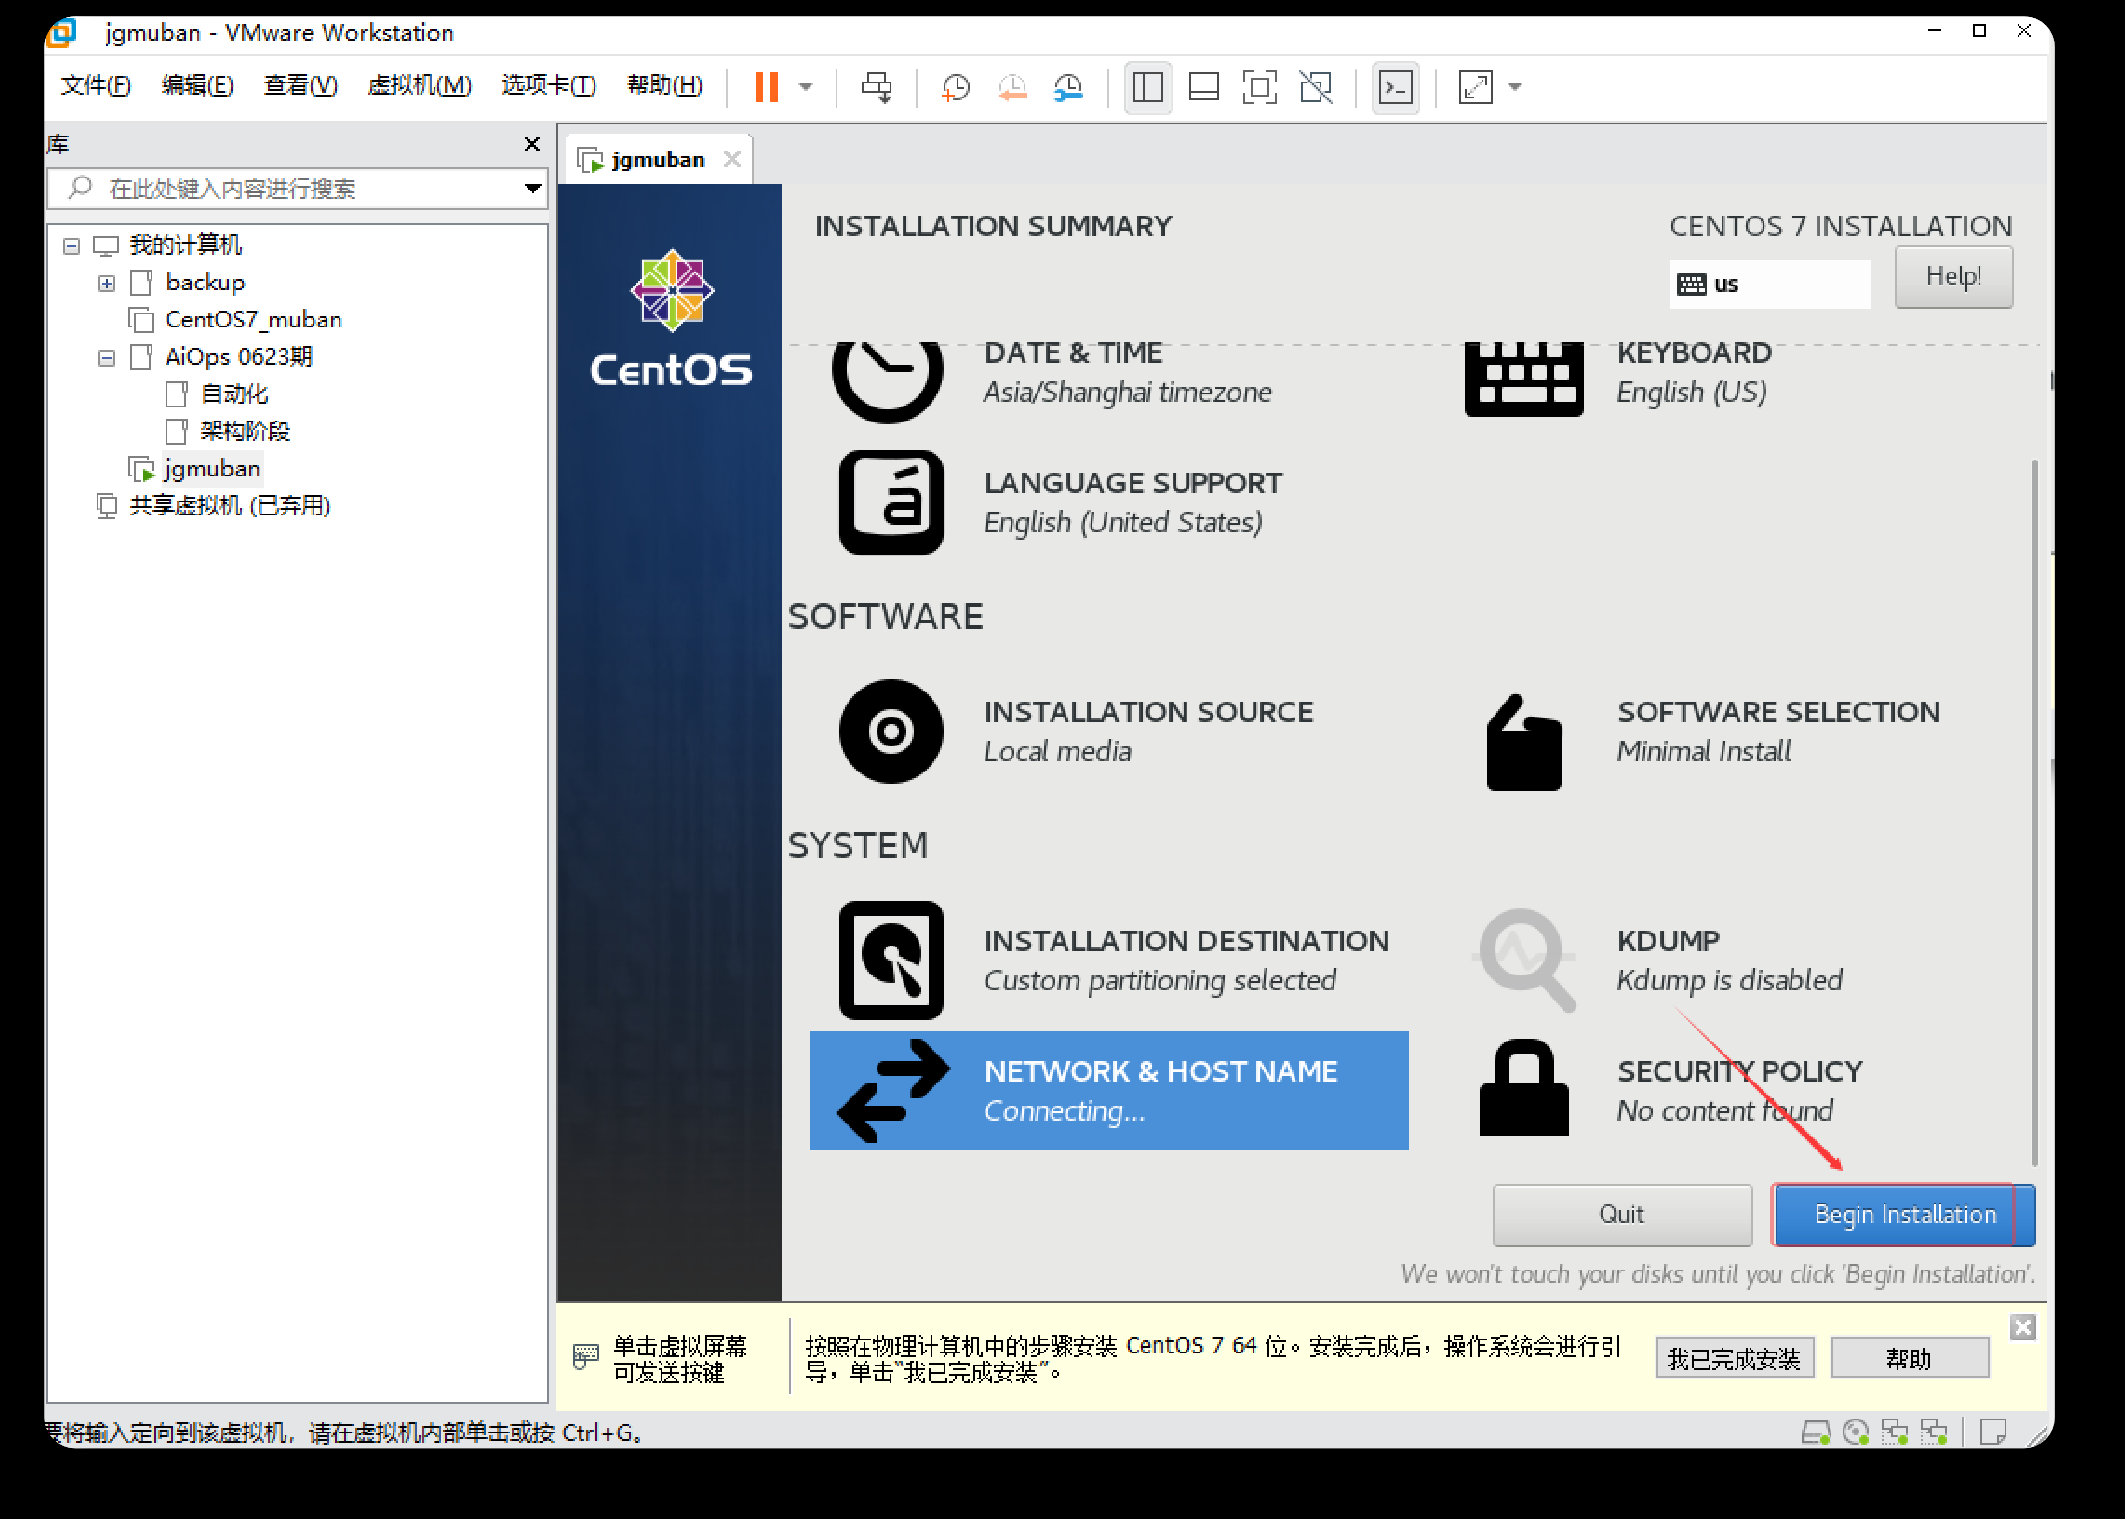Image resolution: width=2125 pixels, height=1519 pixels.
Task: Click the VMware Workstation app icon
Action: pyautogui.click(x=62, y=33)
